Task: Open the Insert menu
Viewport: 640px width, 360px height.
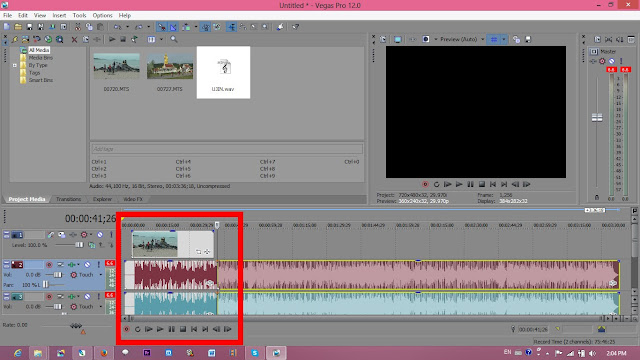Action: click(x=59, y=16)
